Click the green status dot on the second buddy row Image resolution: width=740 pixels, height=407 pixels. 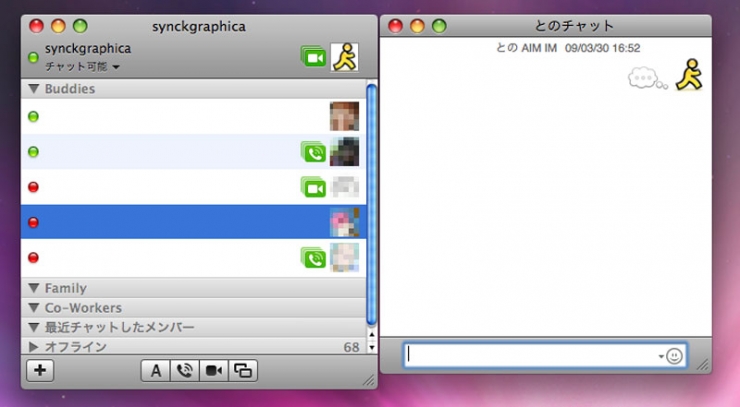coord(33,152)
